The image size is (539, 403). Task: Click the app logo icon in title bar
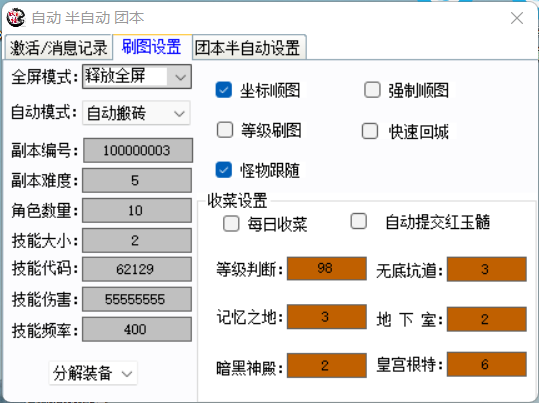[x=16, y=18]
